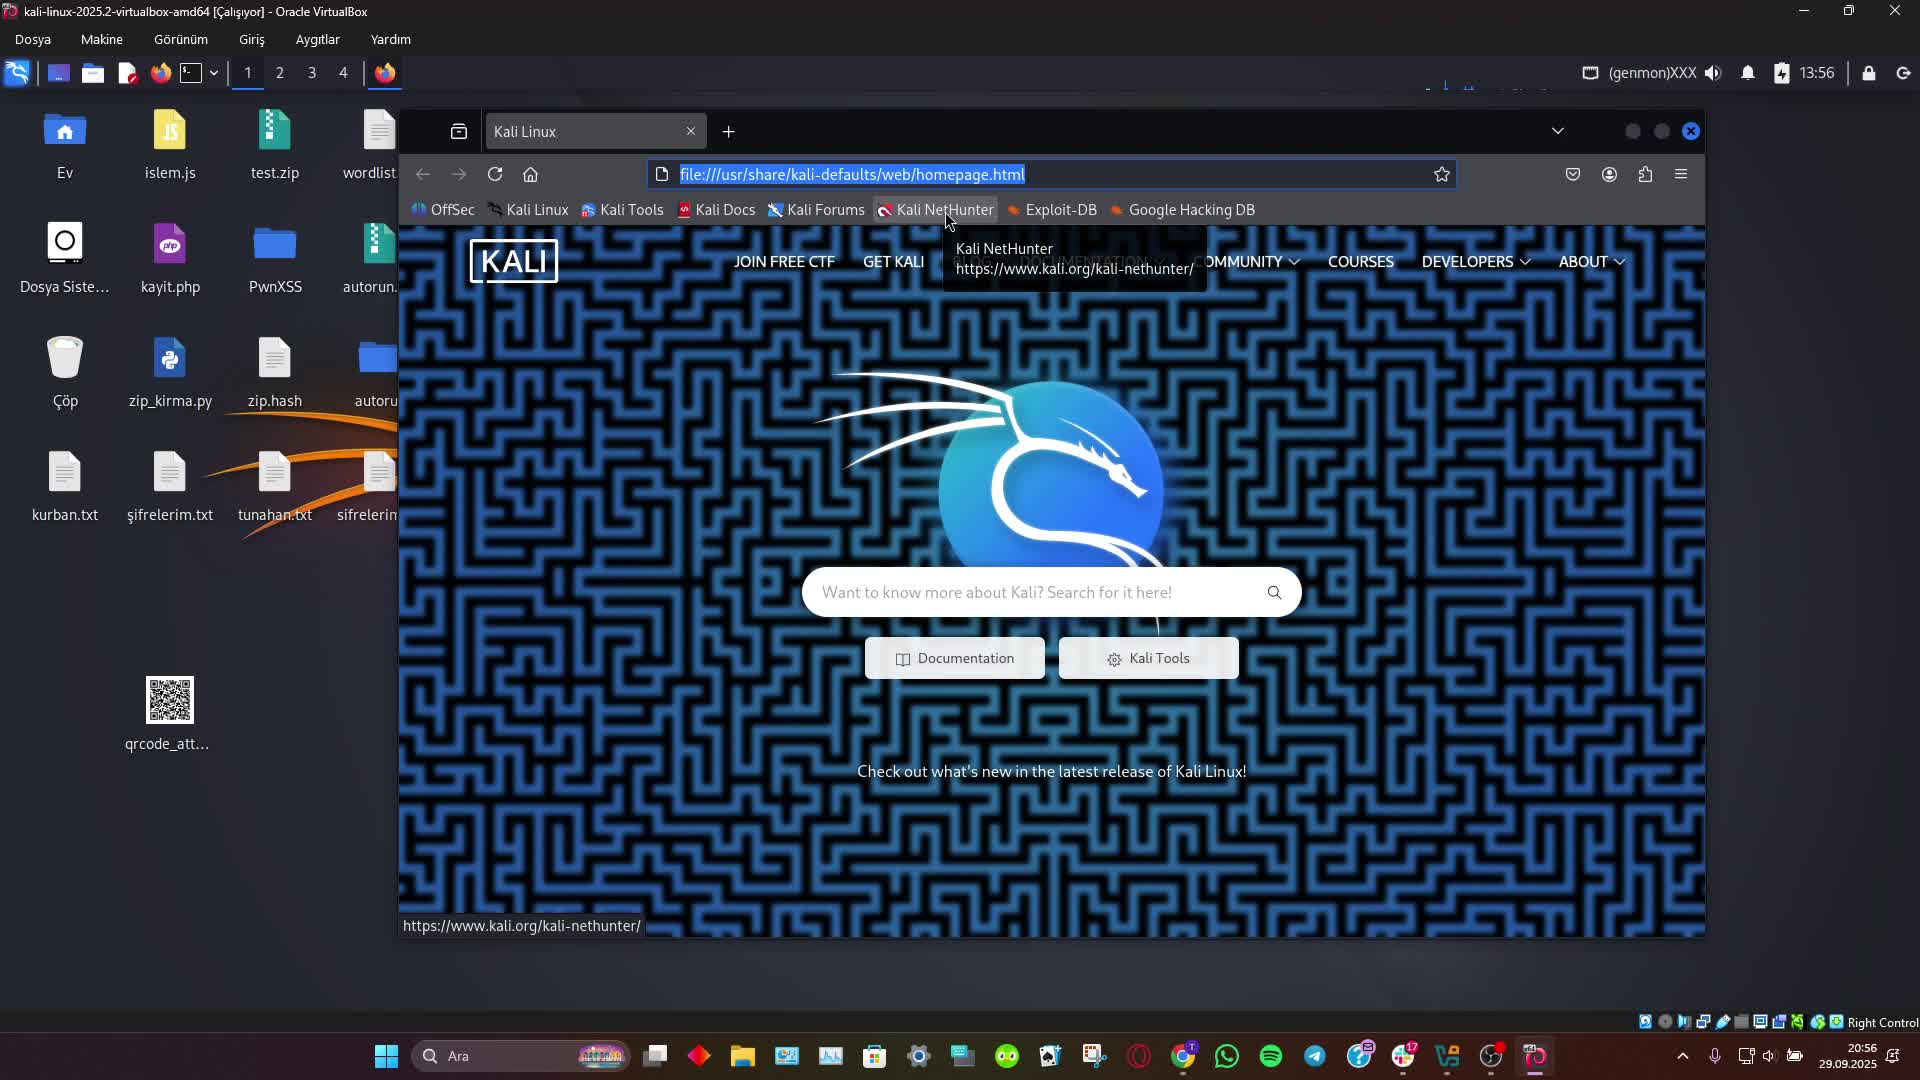Open Spotify from Windows taskbar
Viewport: 1920px width, 1080px height.
pos(1270,1056)
